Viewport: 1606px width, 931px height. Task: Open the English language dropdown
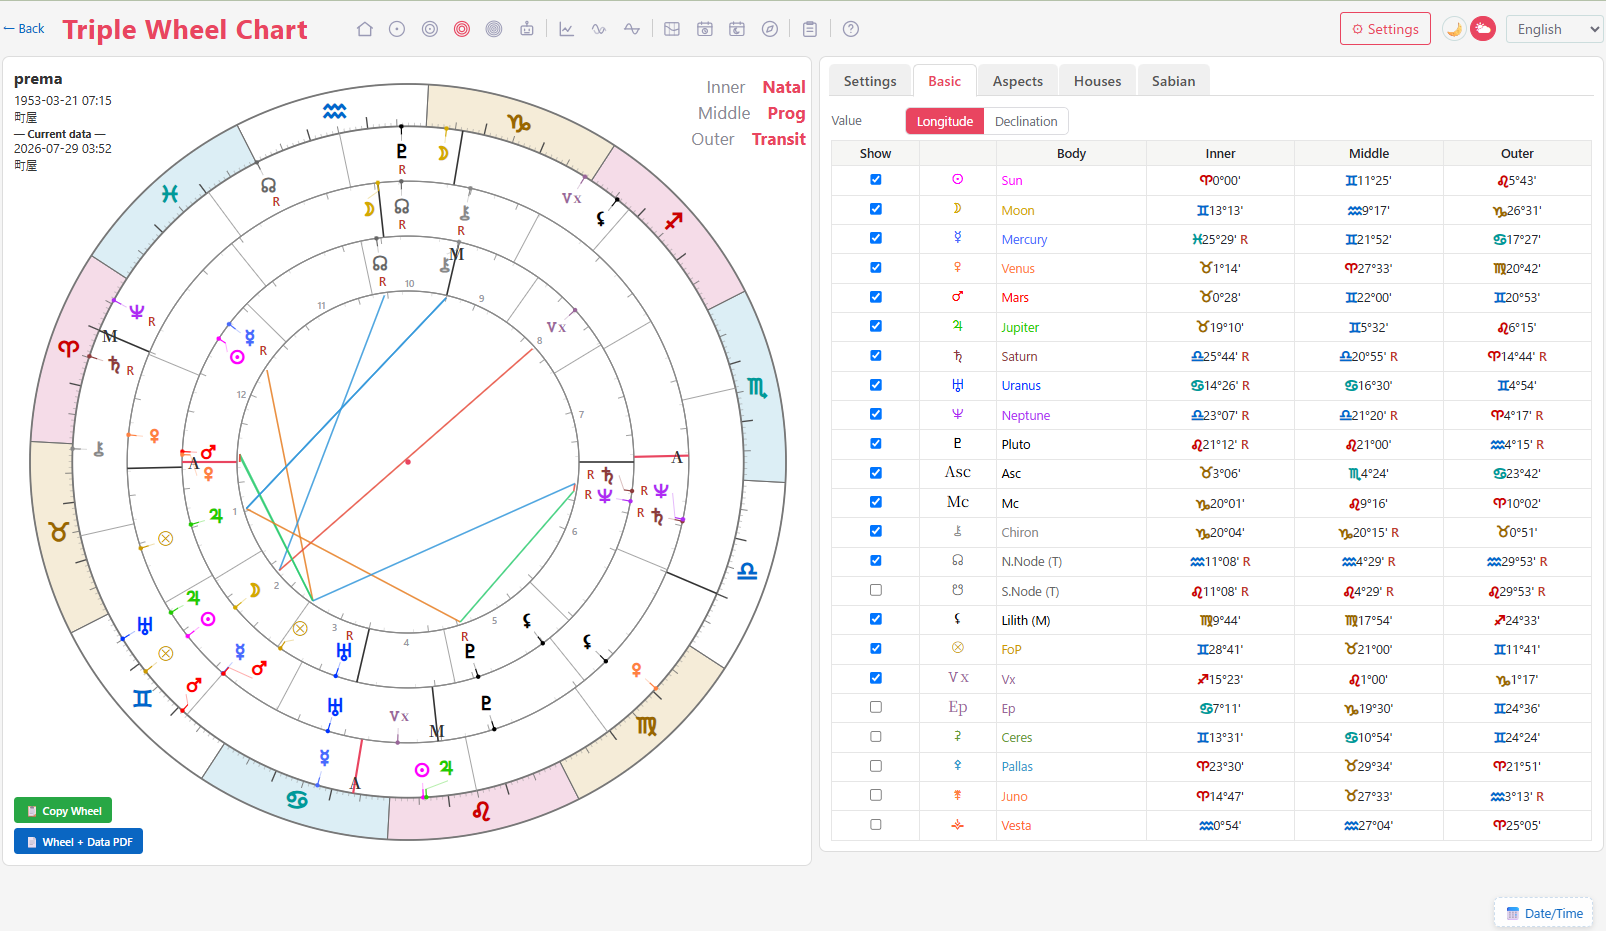coord(1555,29)
